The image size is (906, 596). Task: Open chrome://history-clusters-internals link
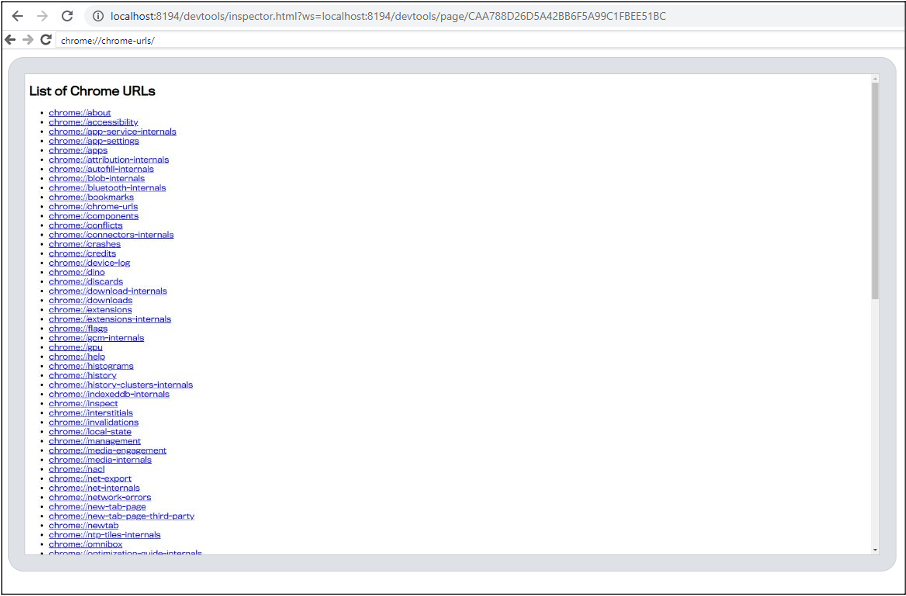[x=121, y=384]
